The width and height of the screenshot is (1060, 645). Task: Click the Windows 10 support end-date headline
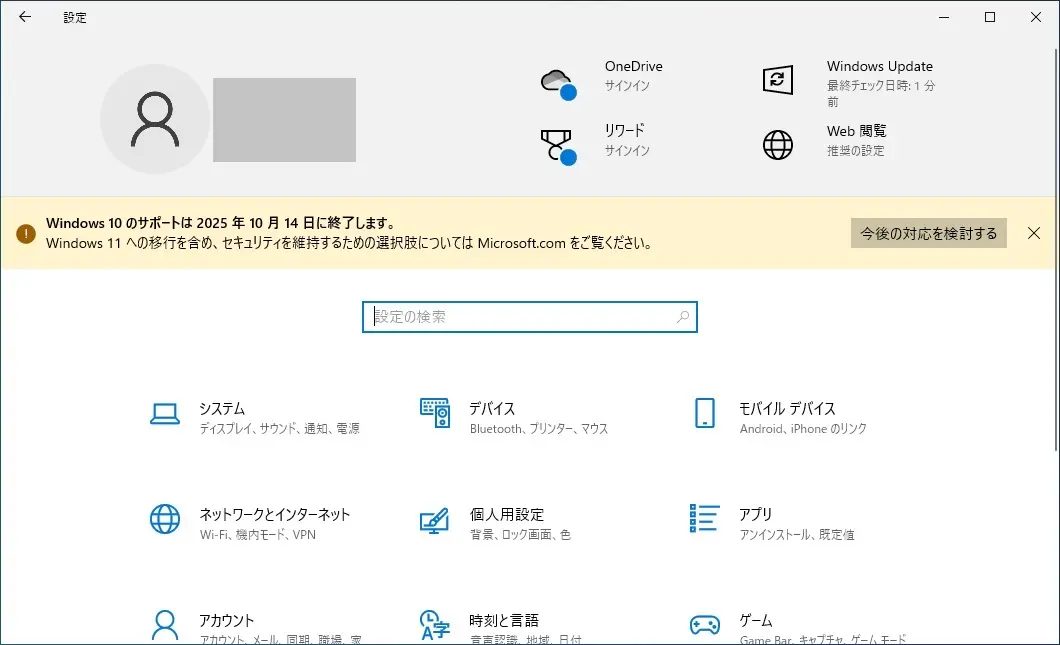click(221, 223)
